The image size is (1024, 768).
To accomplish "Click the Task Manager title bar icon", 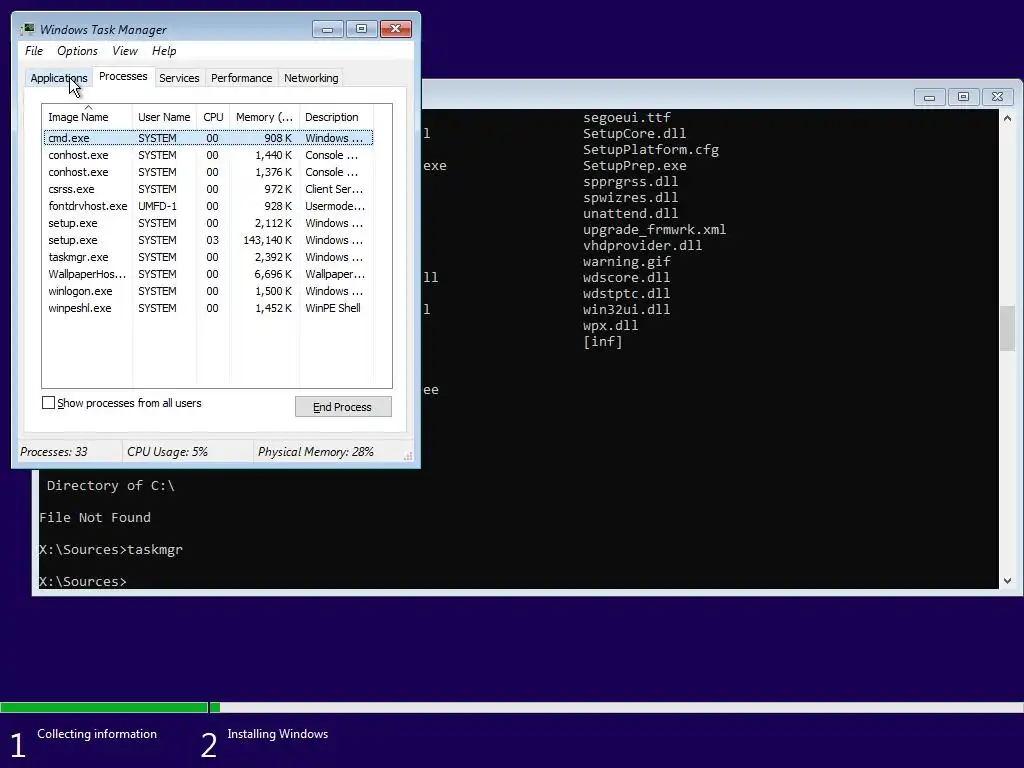I will [x=27, y=29].
